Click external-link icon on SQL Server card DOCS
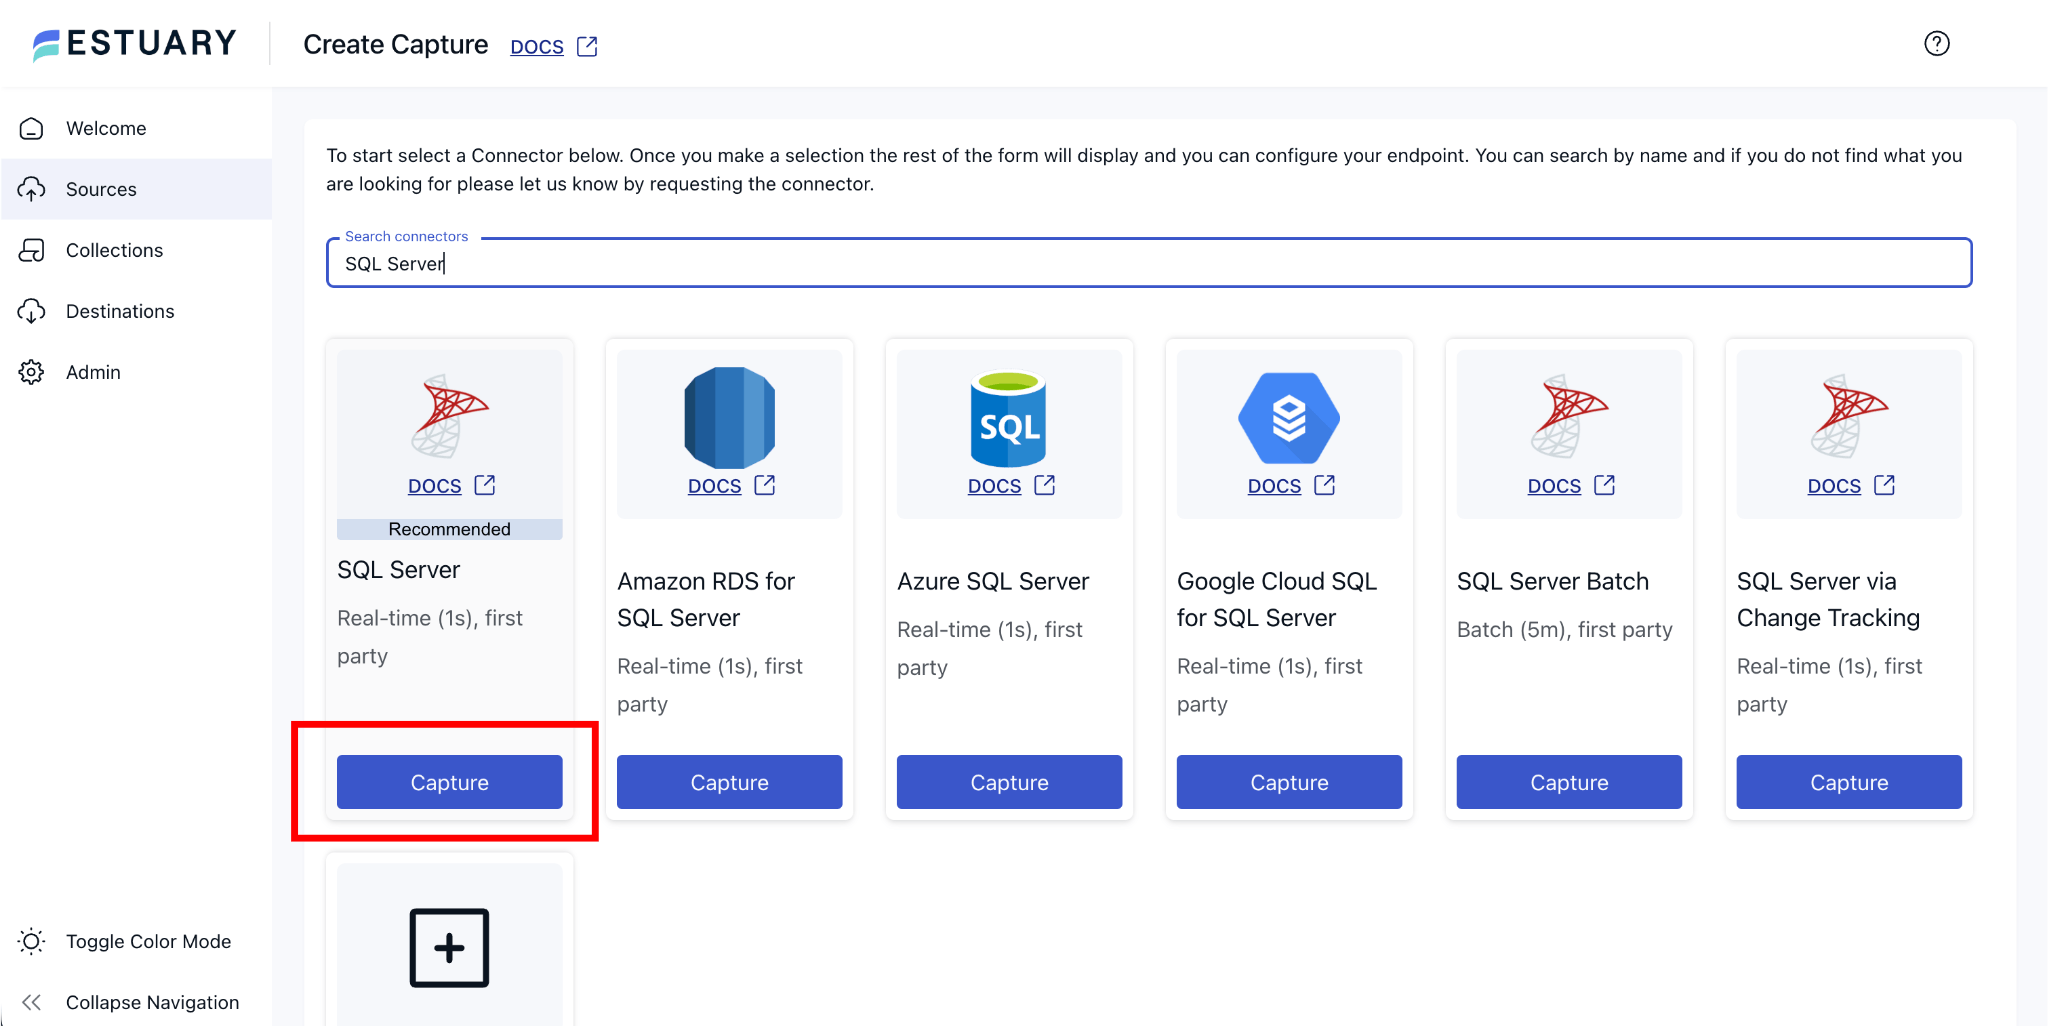The image size is (2048, 1026). pos(485,485)
